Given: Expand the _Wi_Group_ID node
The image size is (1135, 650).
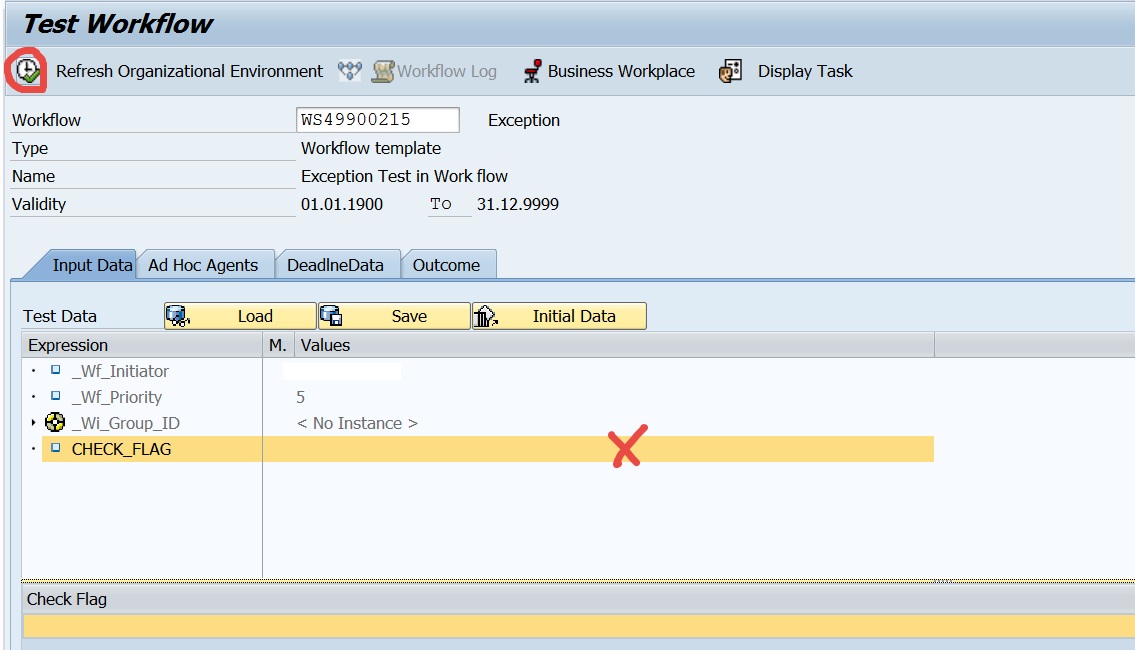Looking at the screenshot, I should (33, 423).
